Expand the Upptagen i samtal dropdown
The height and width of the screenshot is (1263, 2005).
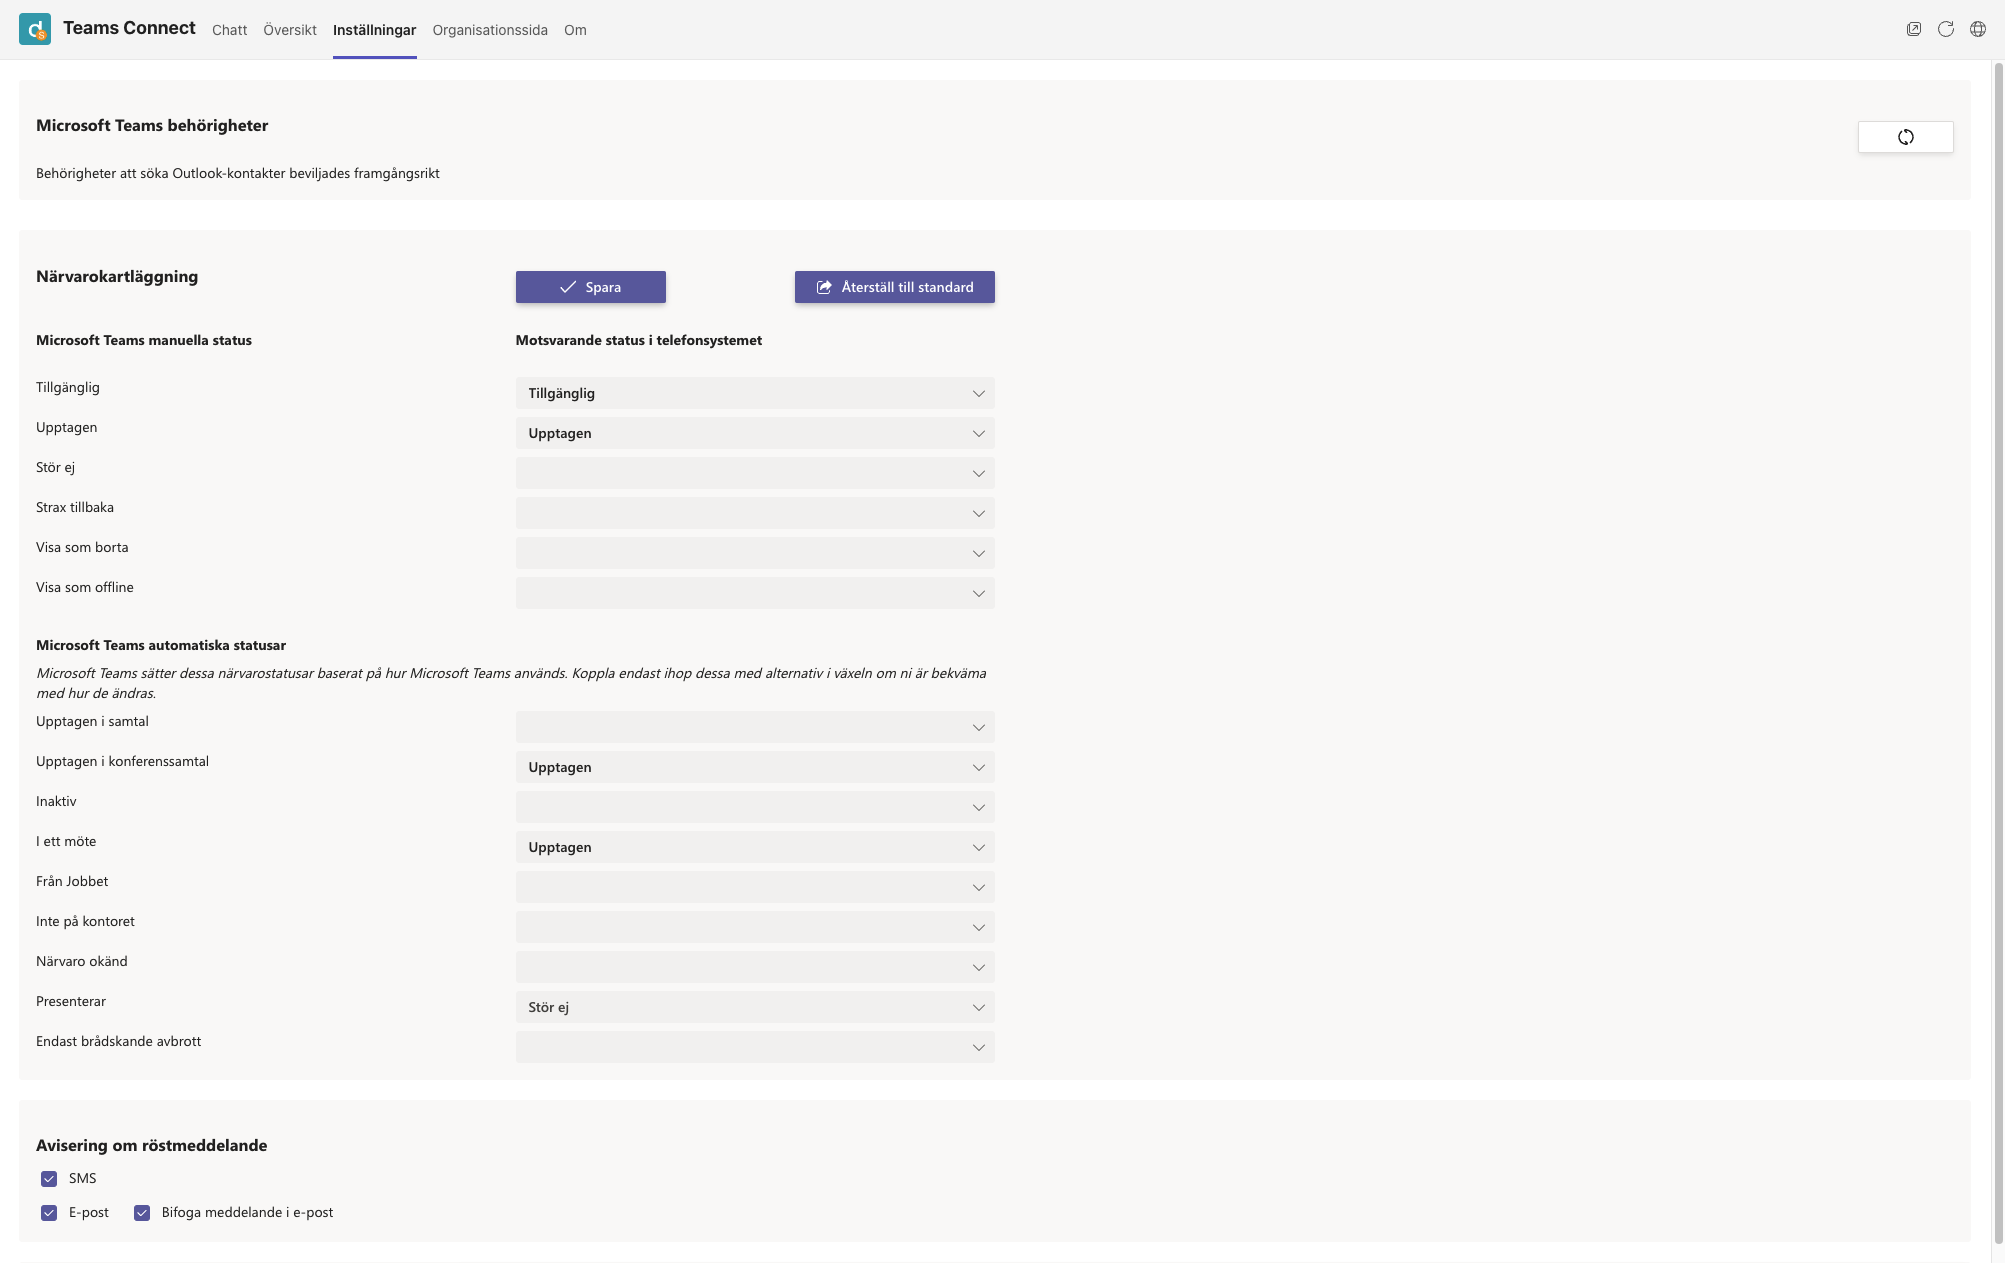[755, 727]
